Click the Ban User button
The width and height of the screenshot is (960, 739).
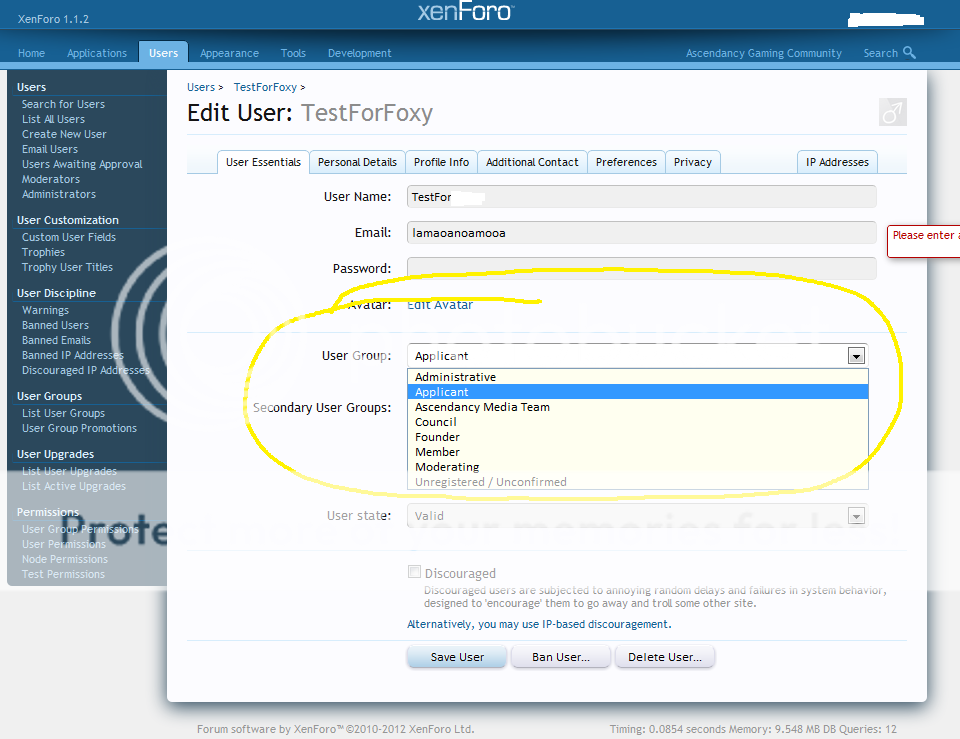(560, 657)
